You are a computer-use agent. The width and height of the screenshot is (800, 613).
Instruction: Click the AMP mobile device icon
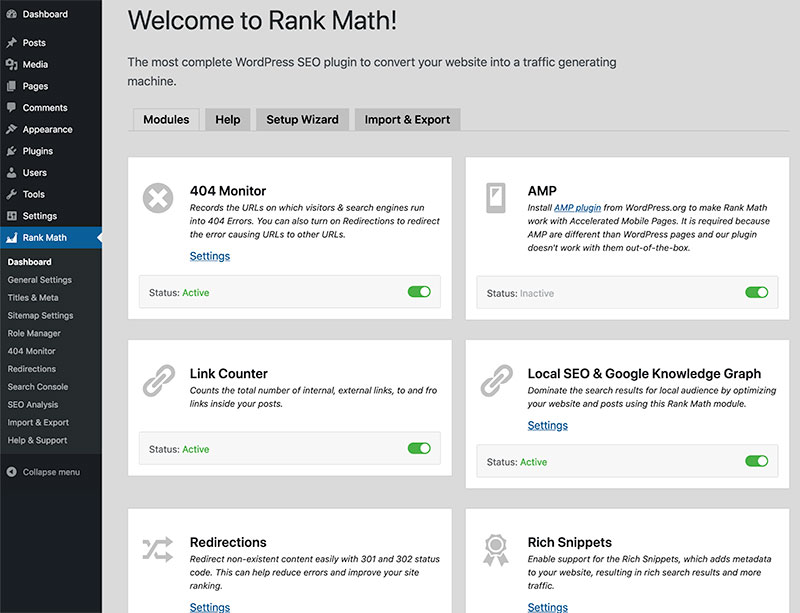coord(495,198)
